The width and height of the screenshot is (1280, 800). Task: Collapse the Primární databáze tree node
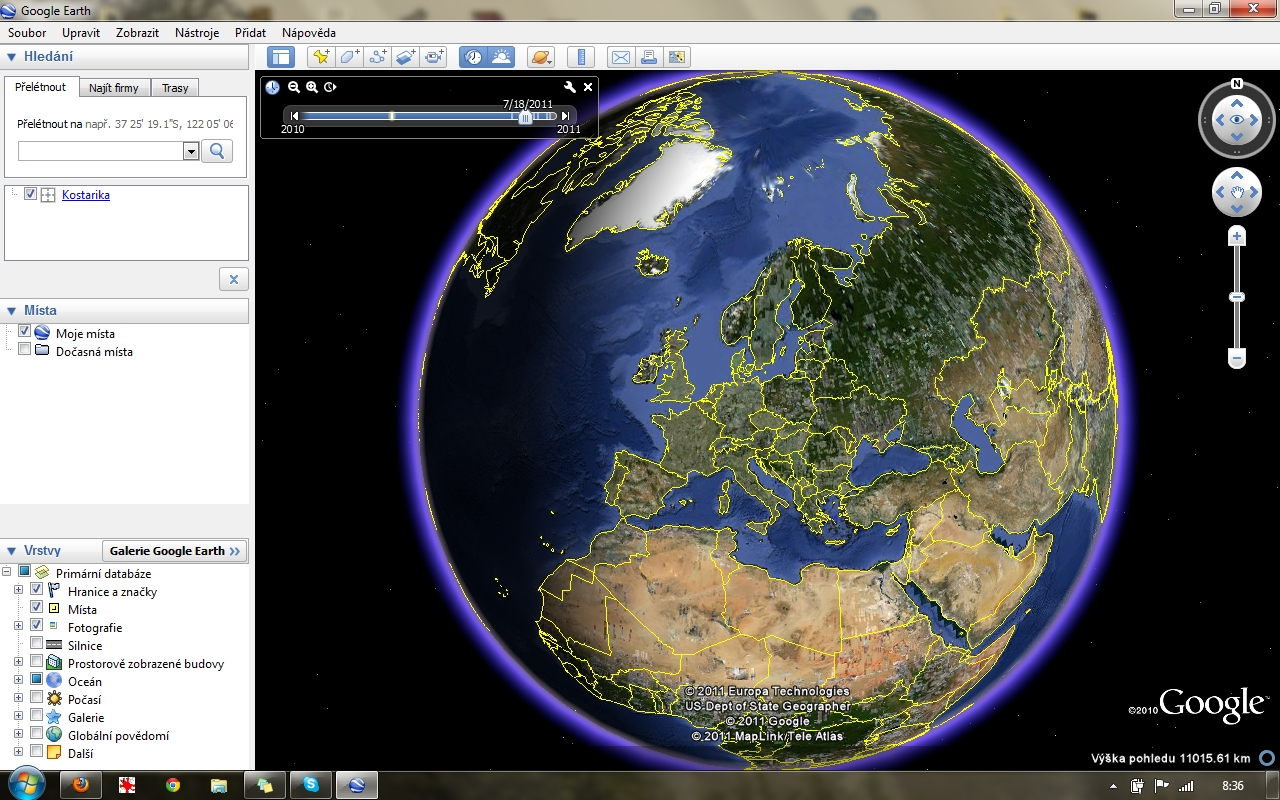[7, 573]
